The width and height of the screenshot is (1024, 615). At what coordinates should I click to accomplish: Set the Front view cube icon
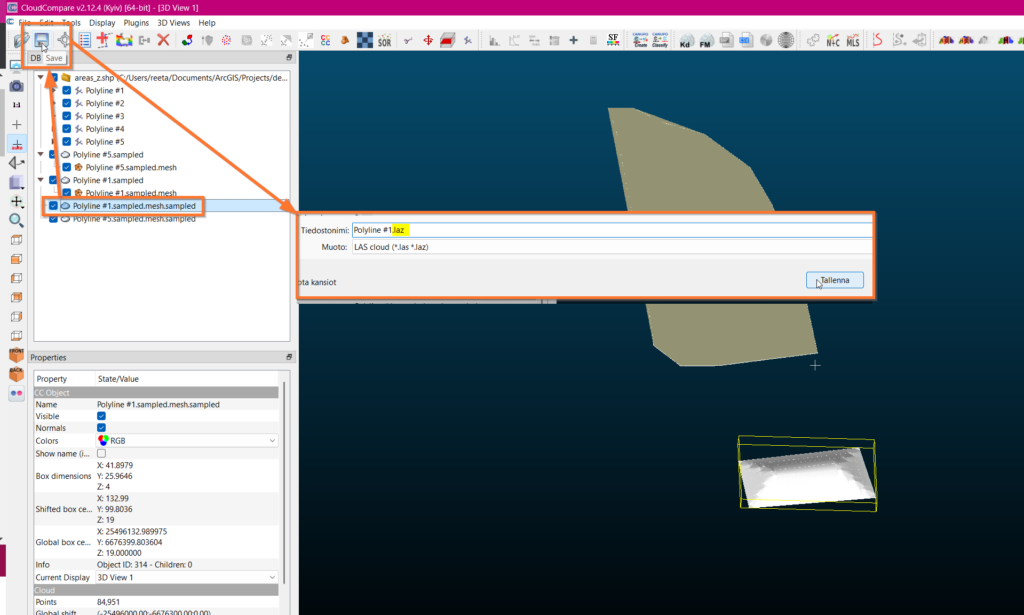(x=16, y=355)
